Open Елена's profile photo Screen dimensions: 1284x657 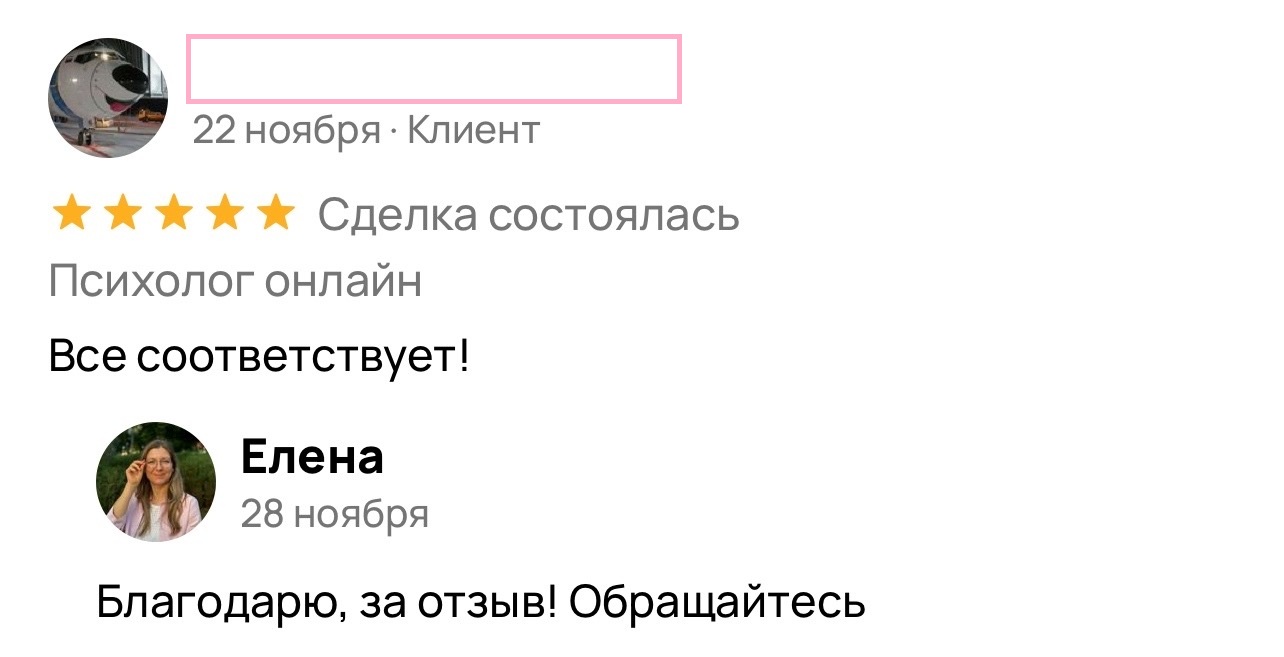click(156, 482)
